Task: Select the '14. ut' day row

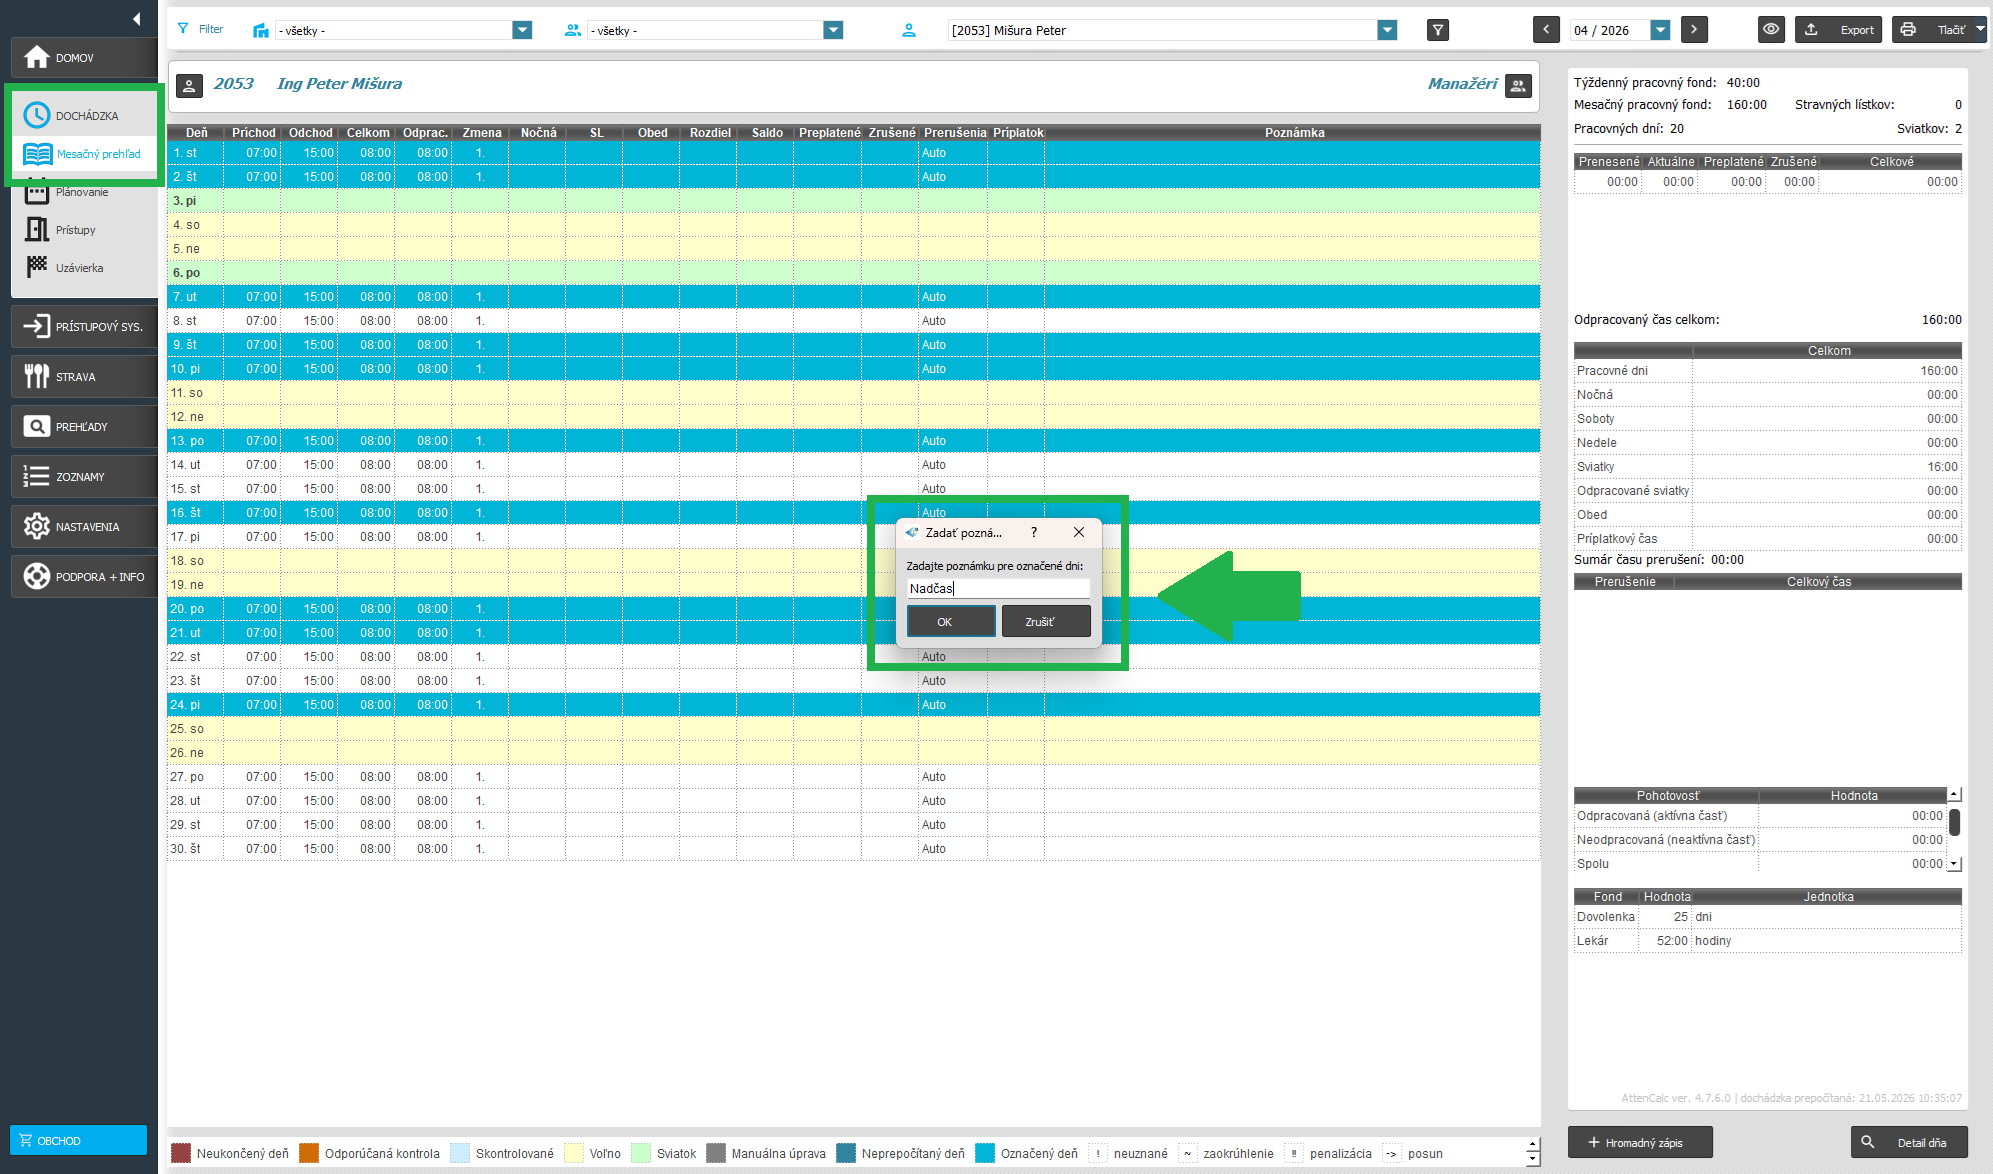Action: [x=853, y=465]
